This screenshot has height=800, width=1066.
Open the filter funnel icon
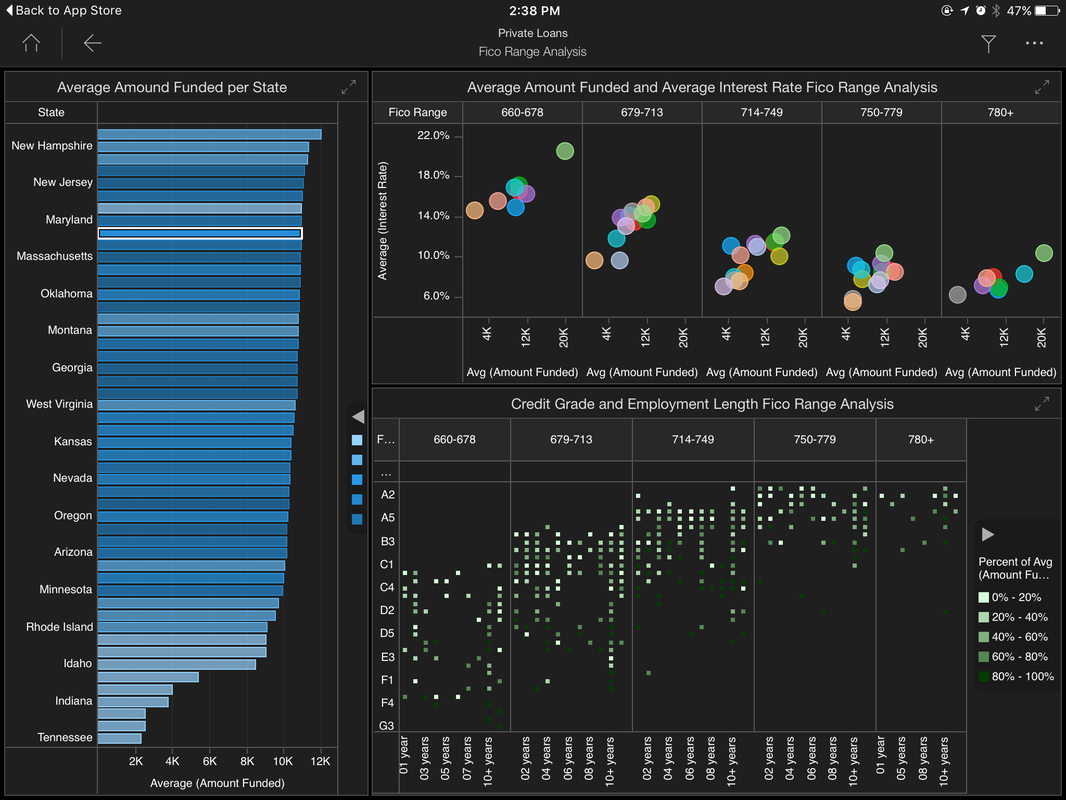[x=988, y=44]
